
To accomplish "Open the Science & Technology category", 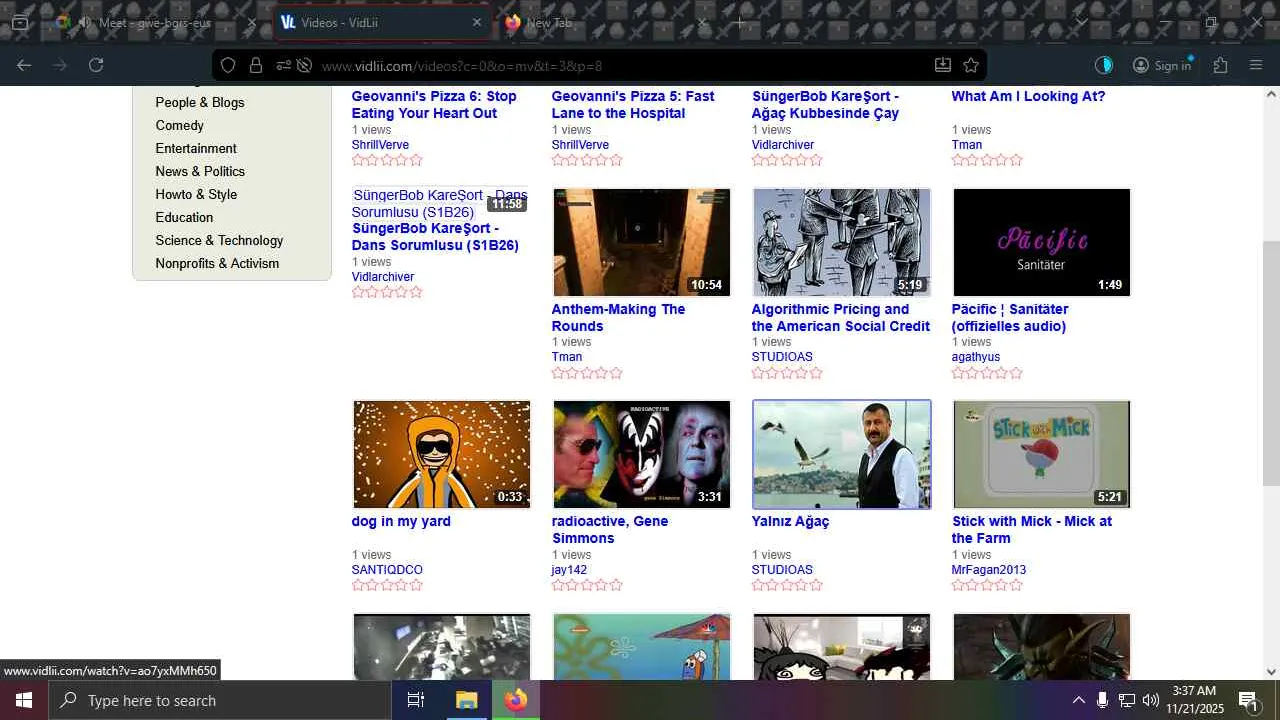I will (219, 240).
